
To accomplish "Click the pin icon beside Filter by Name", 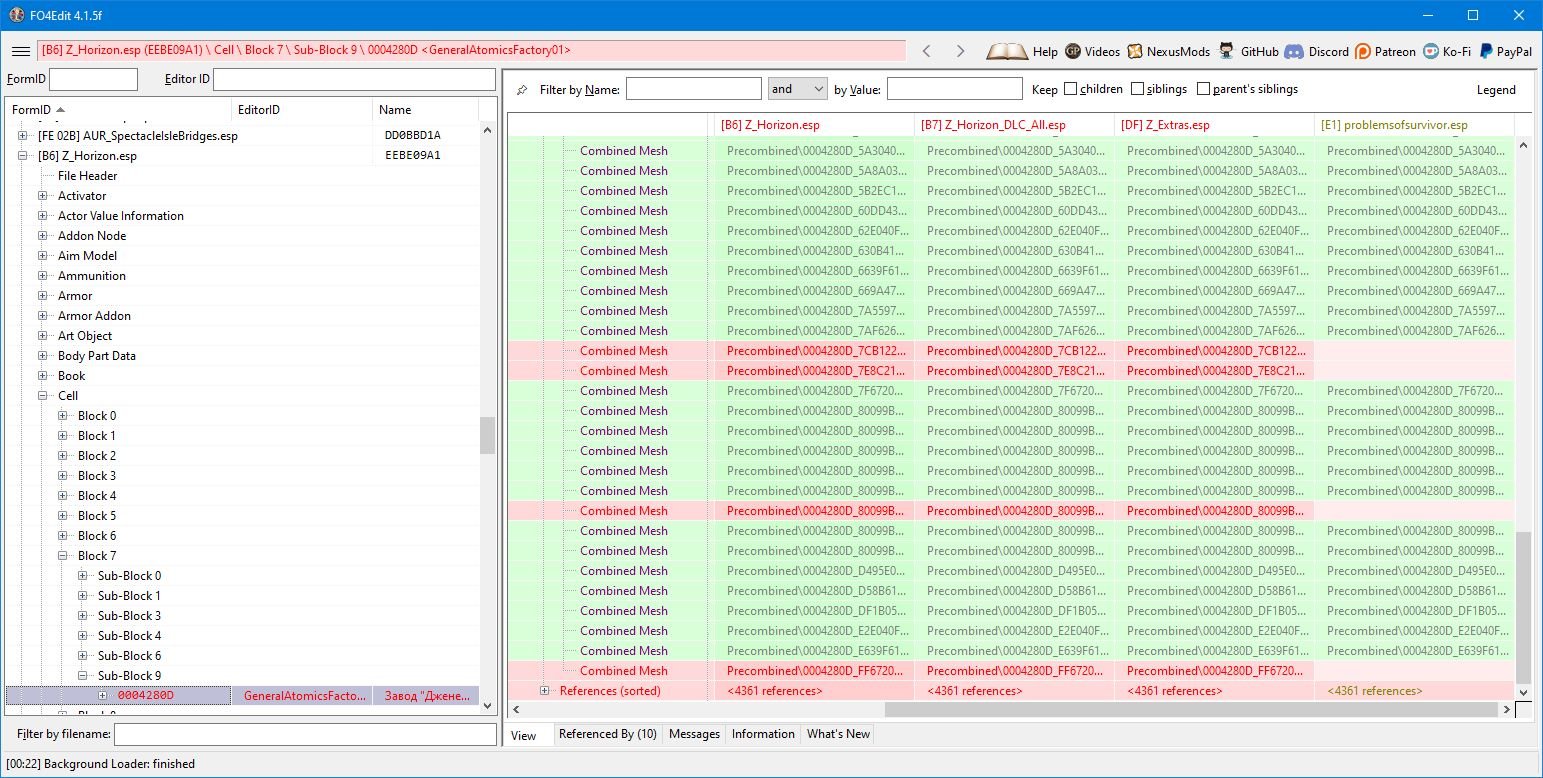I will (522, 90).
